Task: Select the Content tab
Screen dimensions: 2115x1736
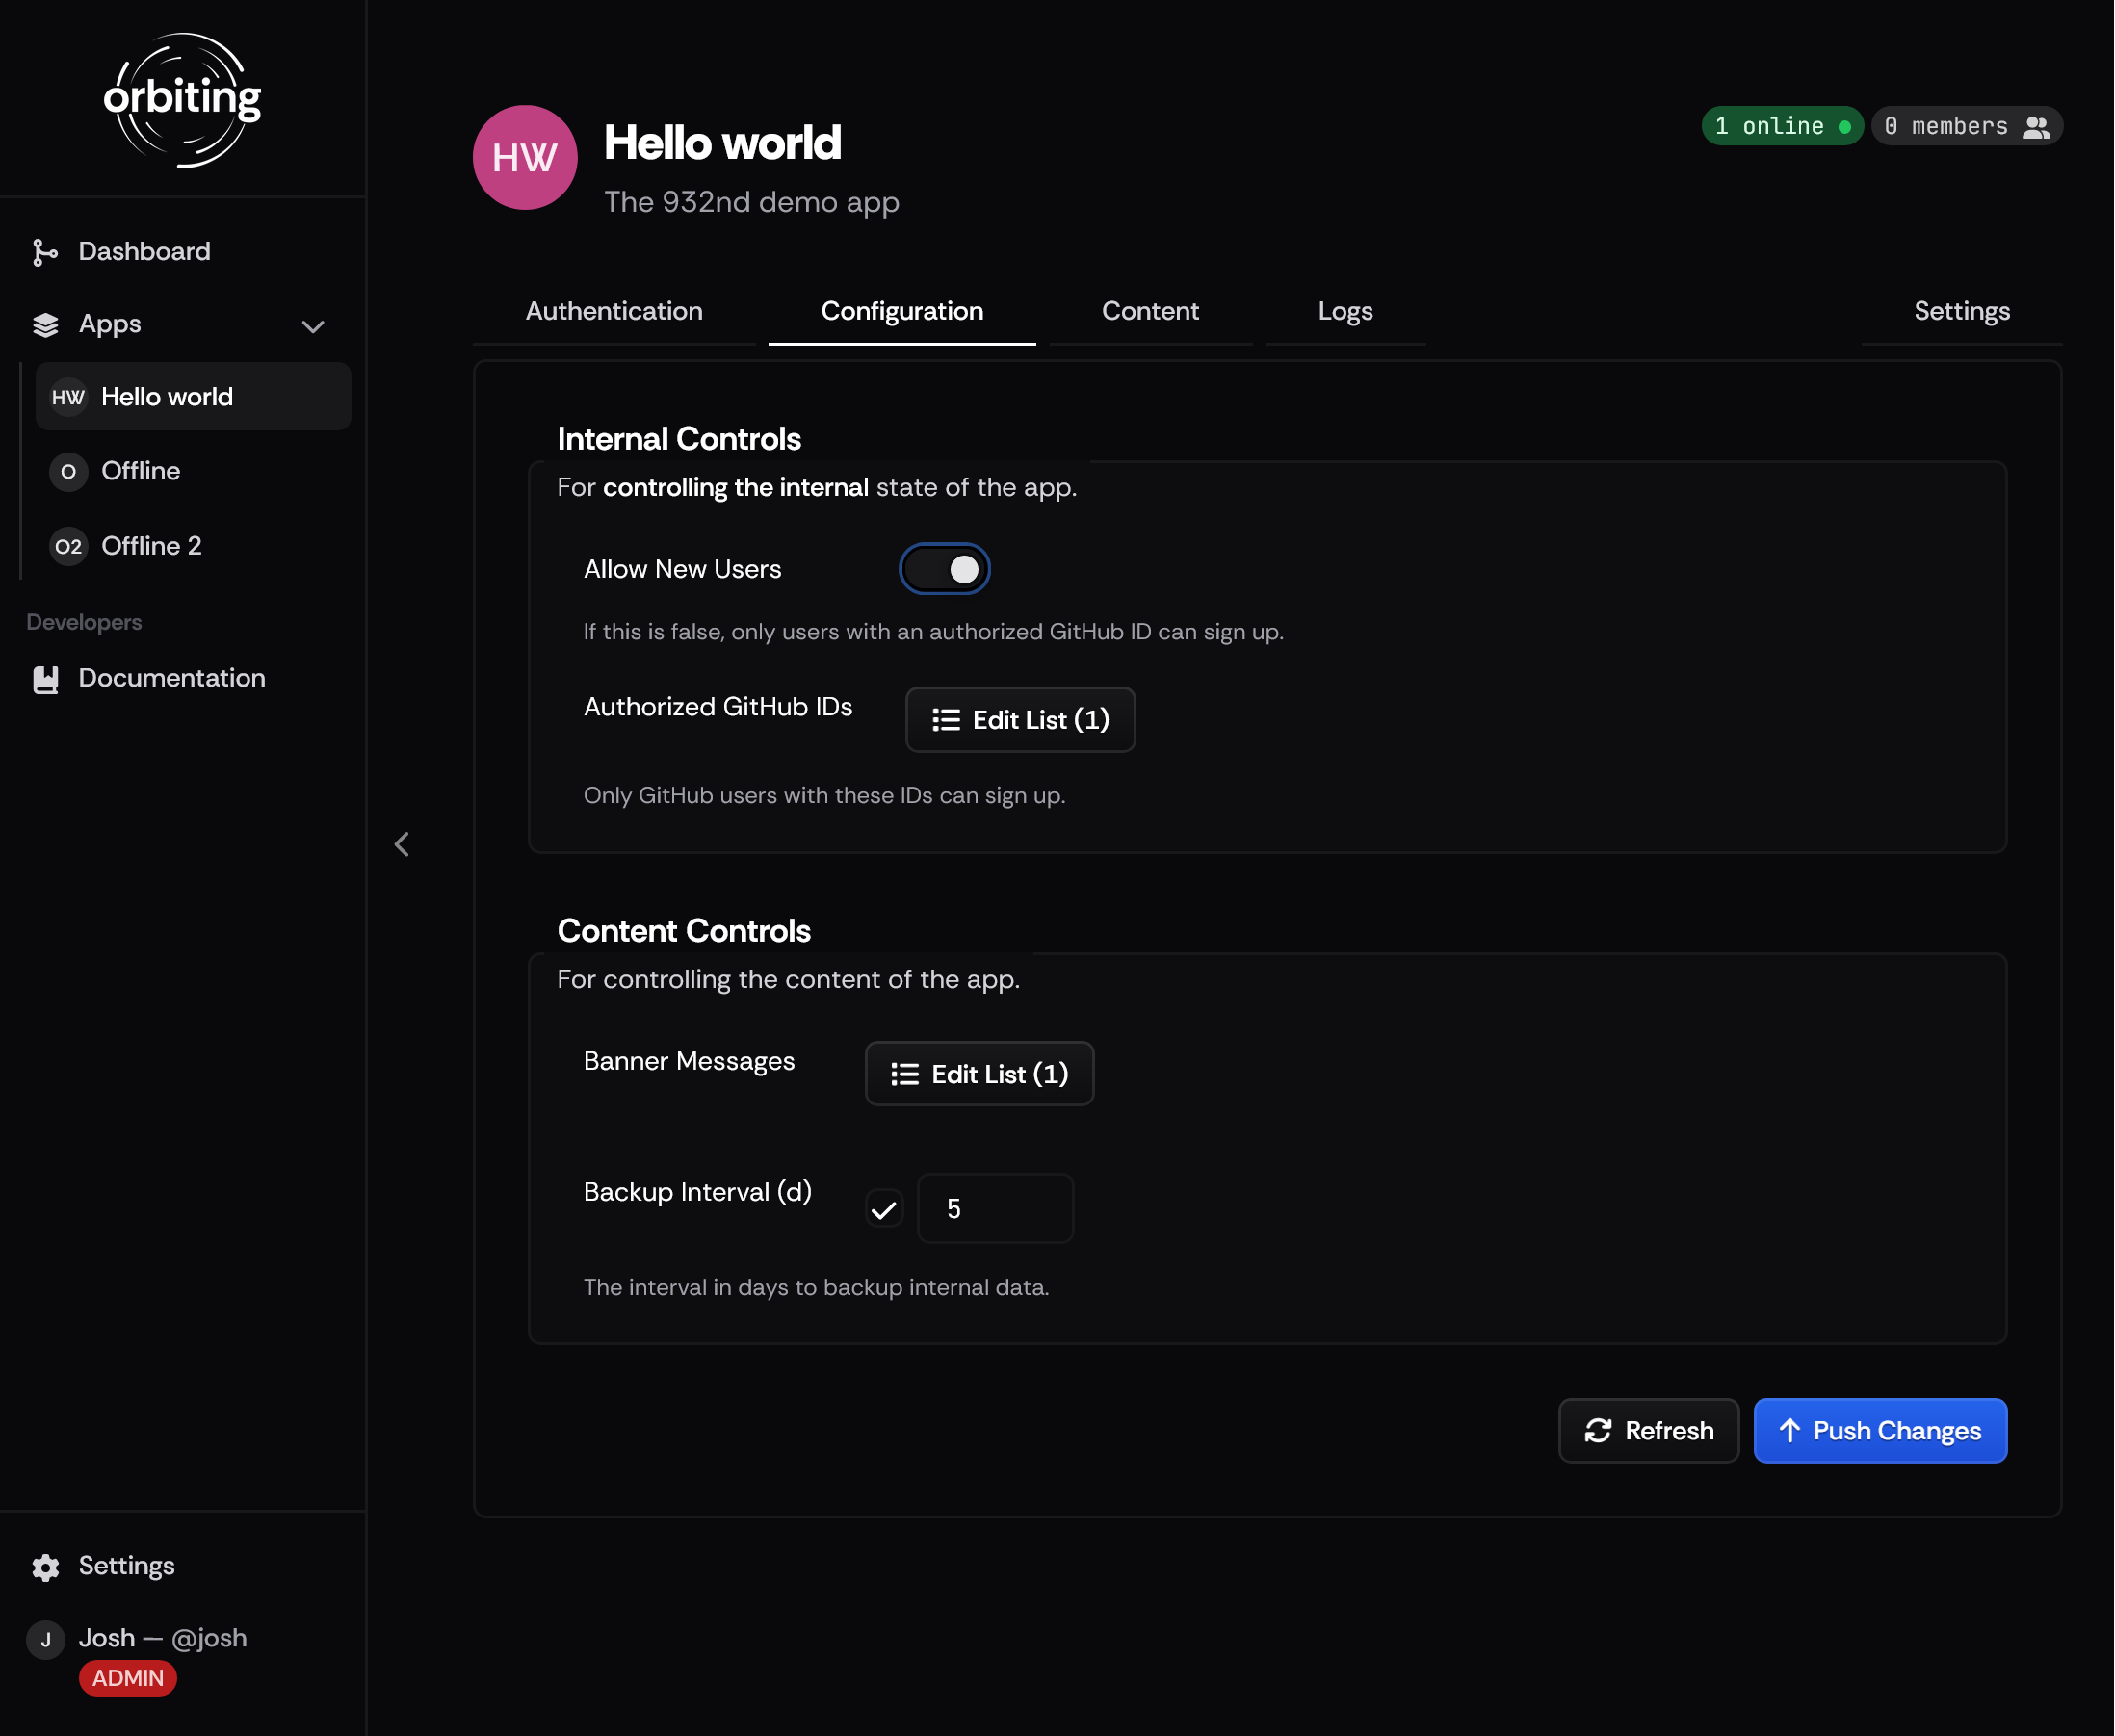Action: coord(1149,313)
